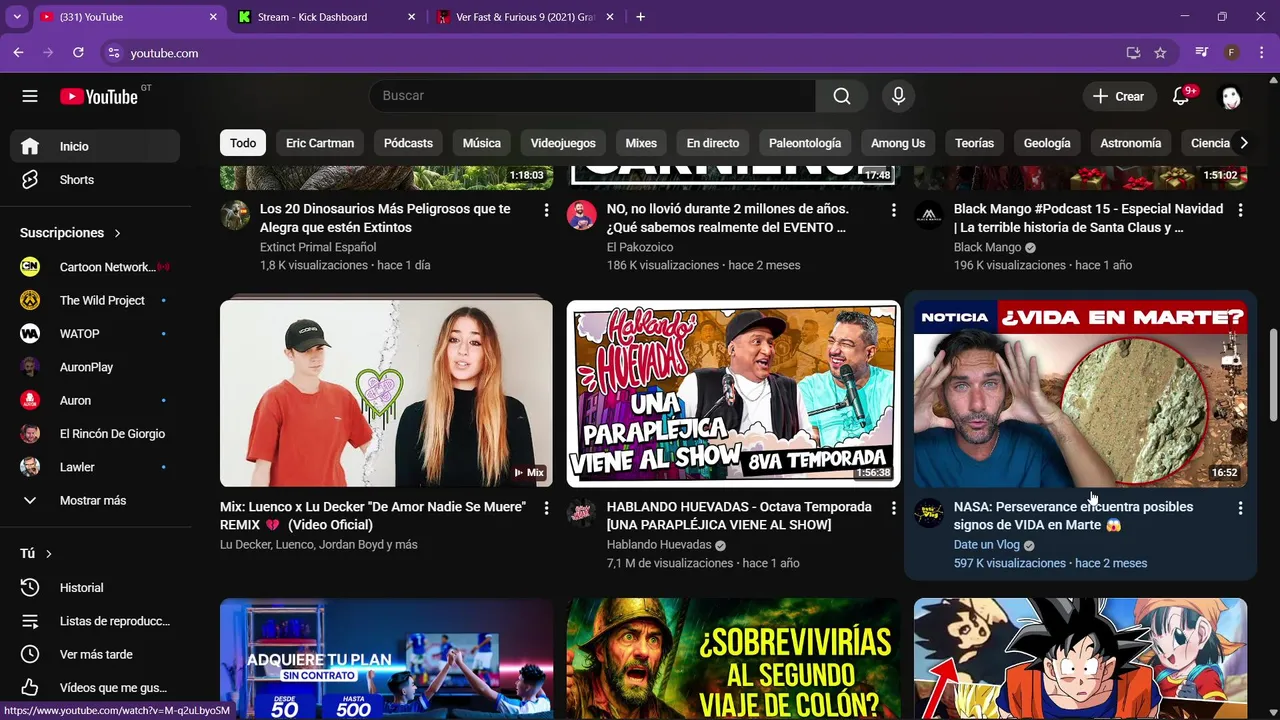This screenshot has height=720, width=1280.
Task: Open more options for Black Mango Podcast video
Action: point(1240,210)
